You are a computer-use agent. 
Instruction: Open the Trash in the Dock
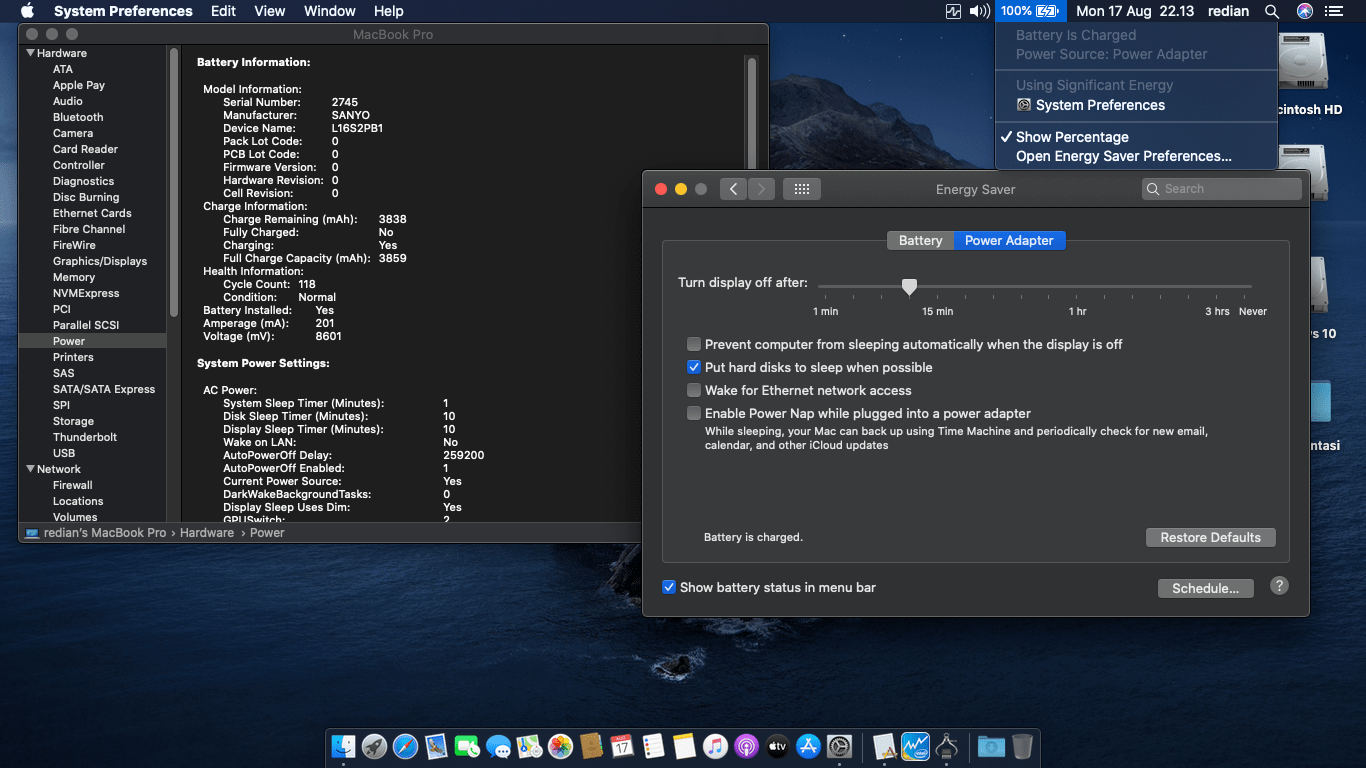(x=1022, y=746)
